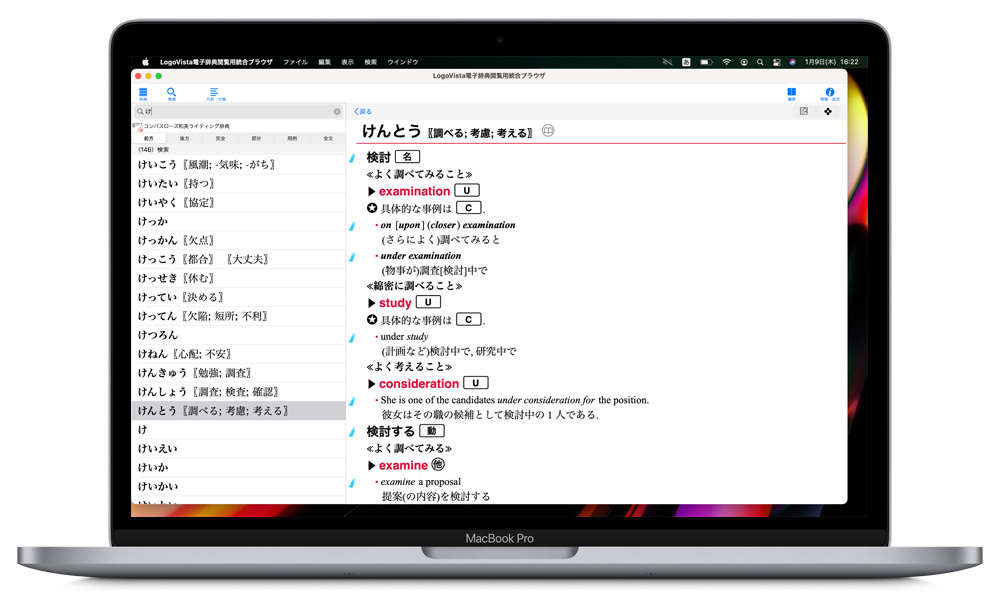This screenshot has width=1000, height=600.
Task: Click the blue marker beside 'examine a proposal'
Action: (352, 483)
